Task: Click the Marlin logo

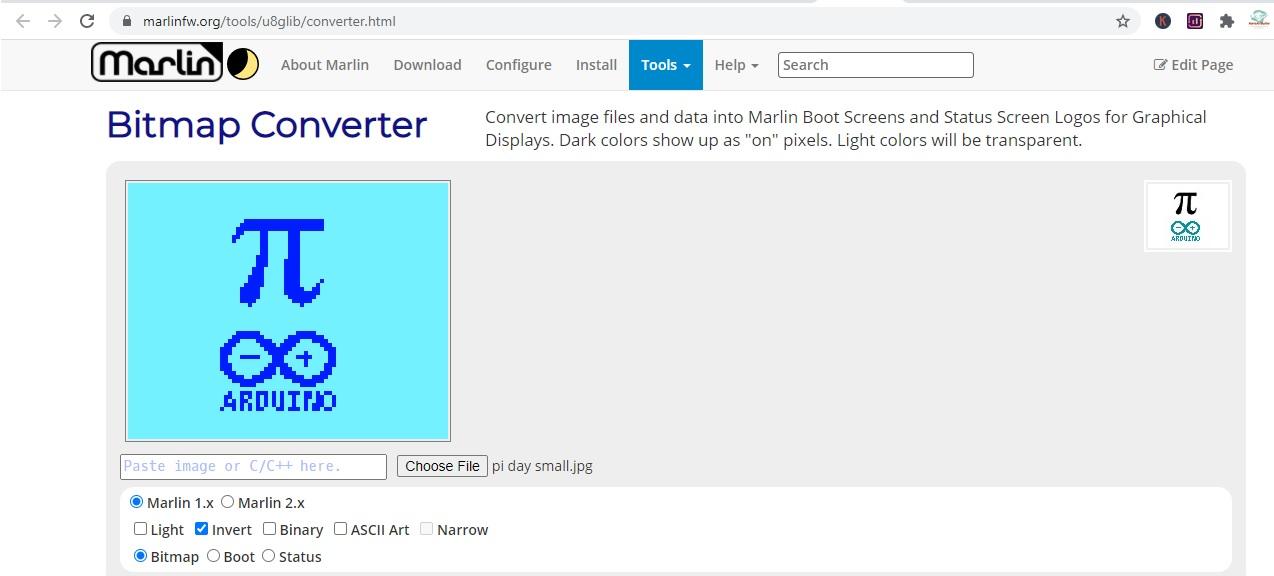Action: click(x=157, y=64)
